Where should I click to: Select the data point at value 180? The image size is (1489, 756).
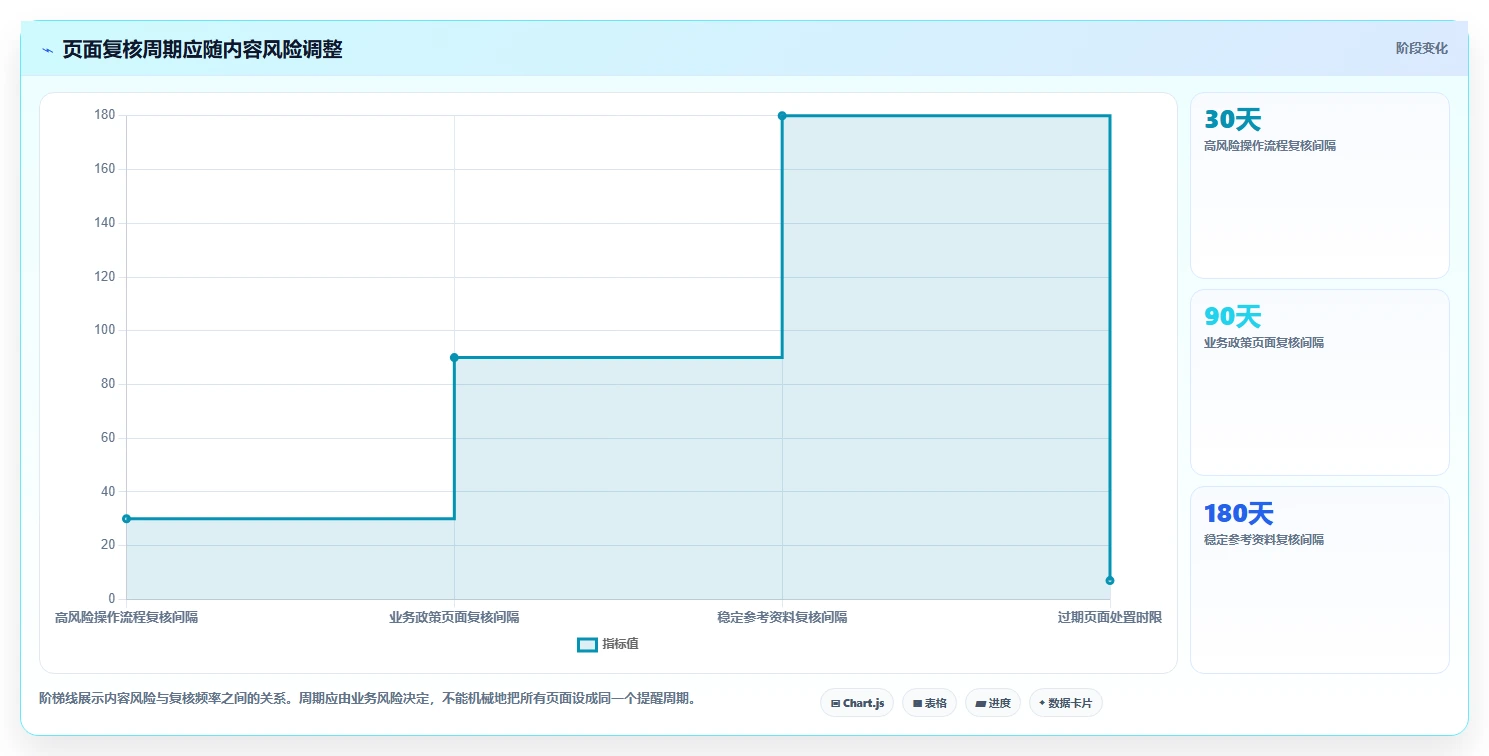(782, 116)
